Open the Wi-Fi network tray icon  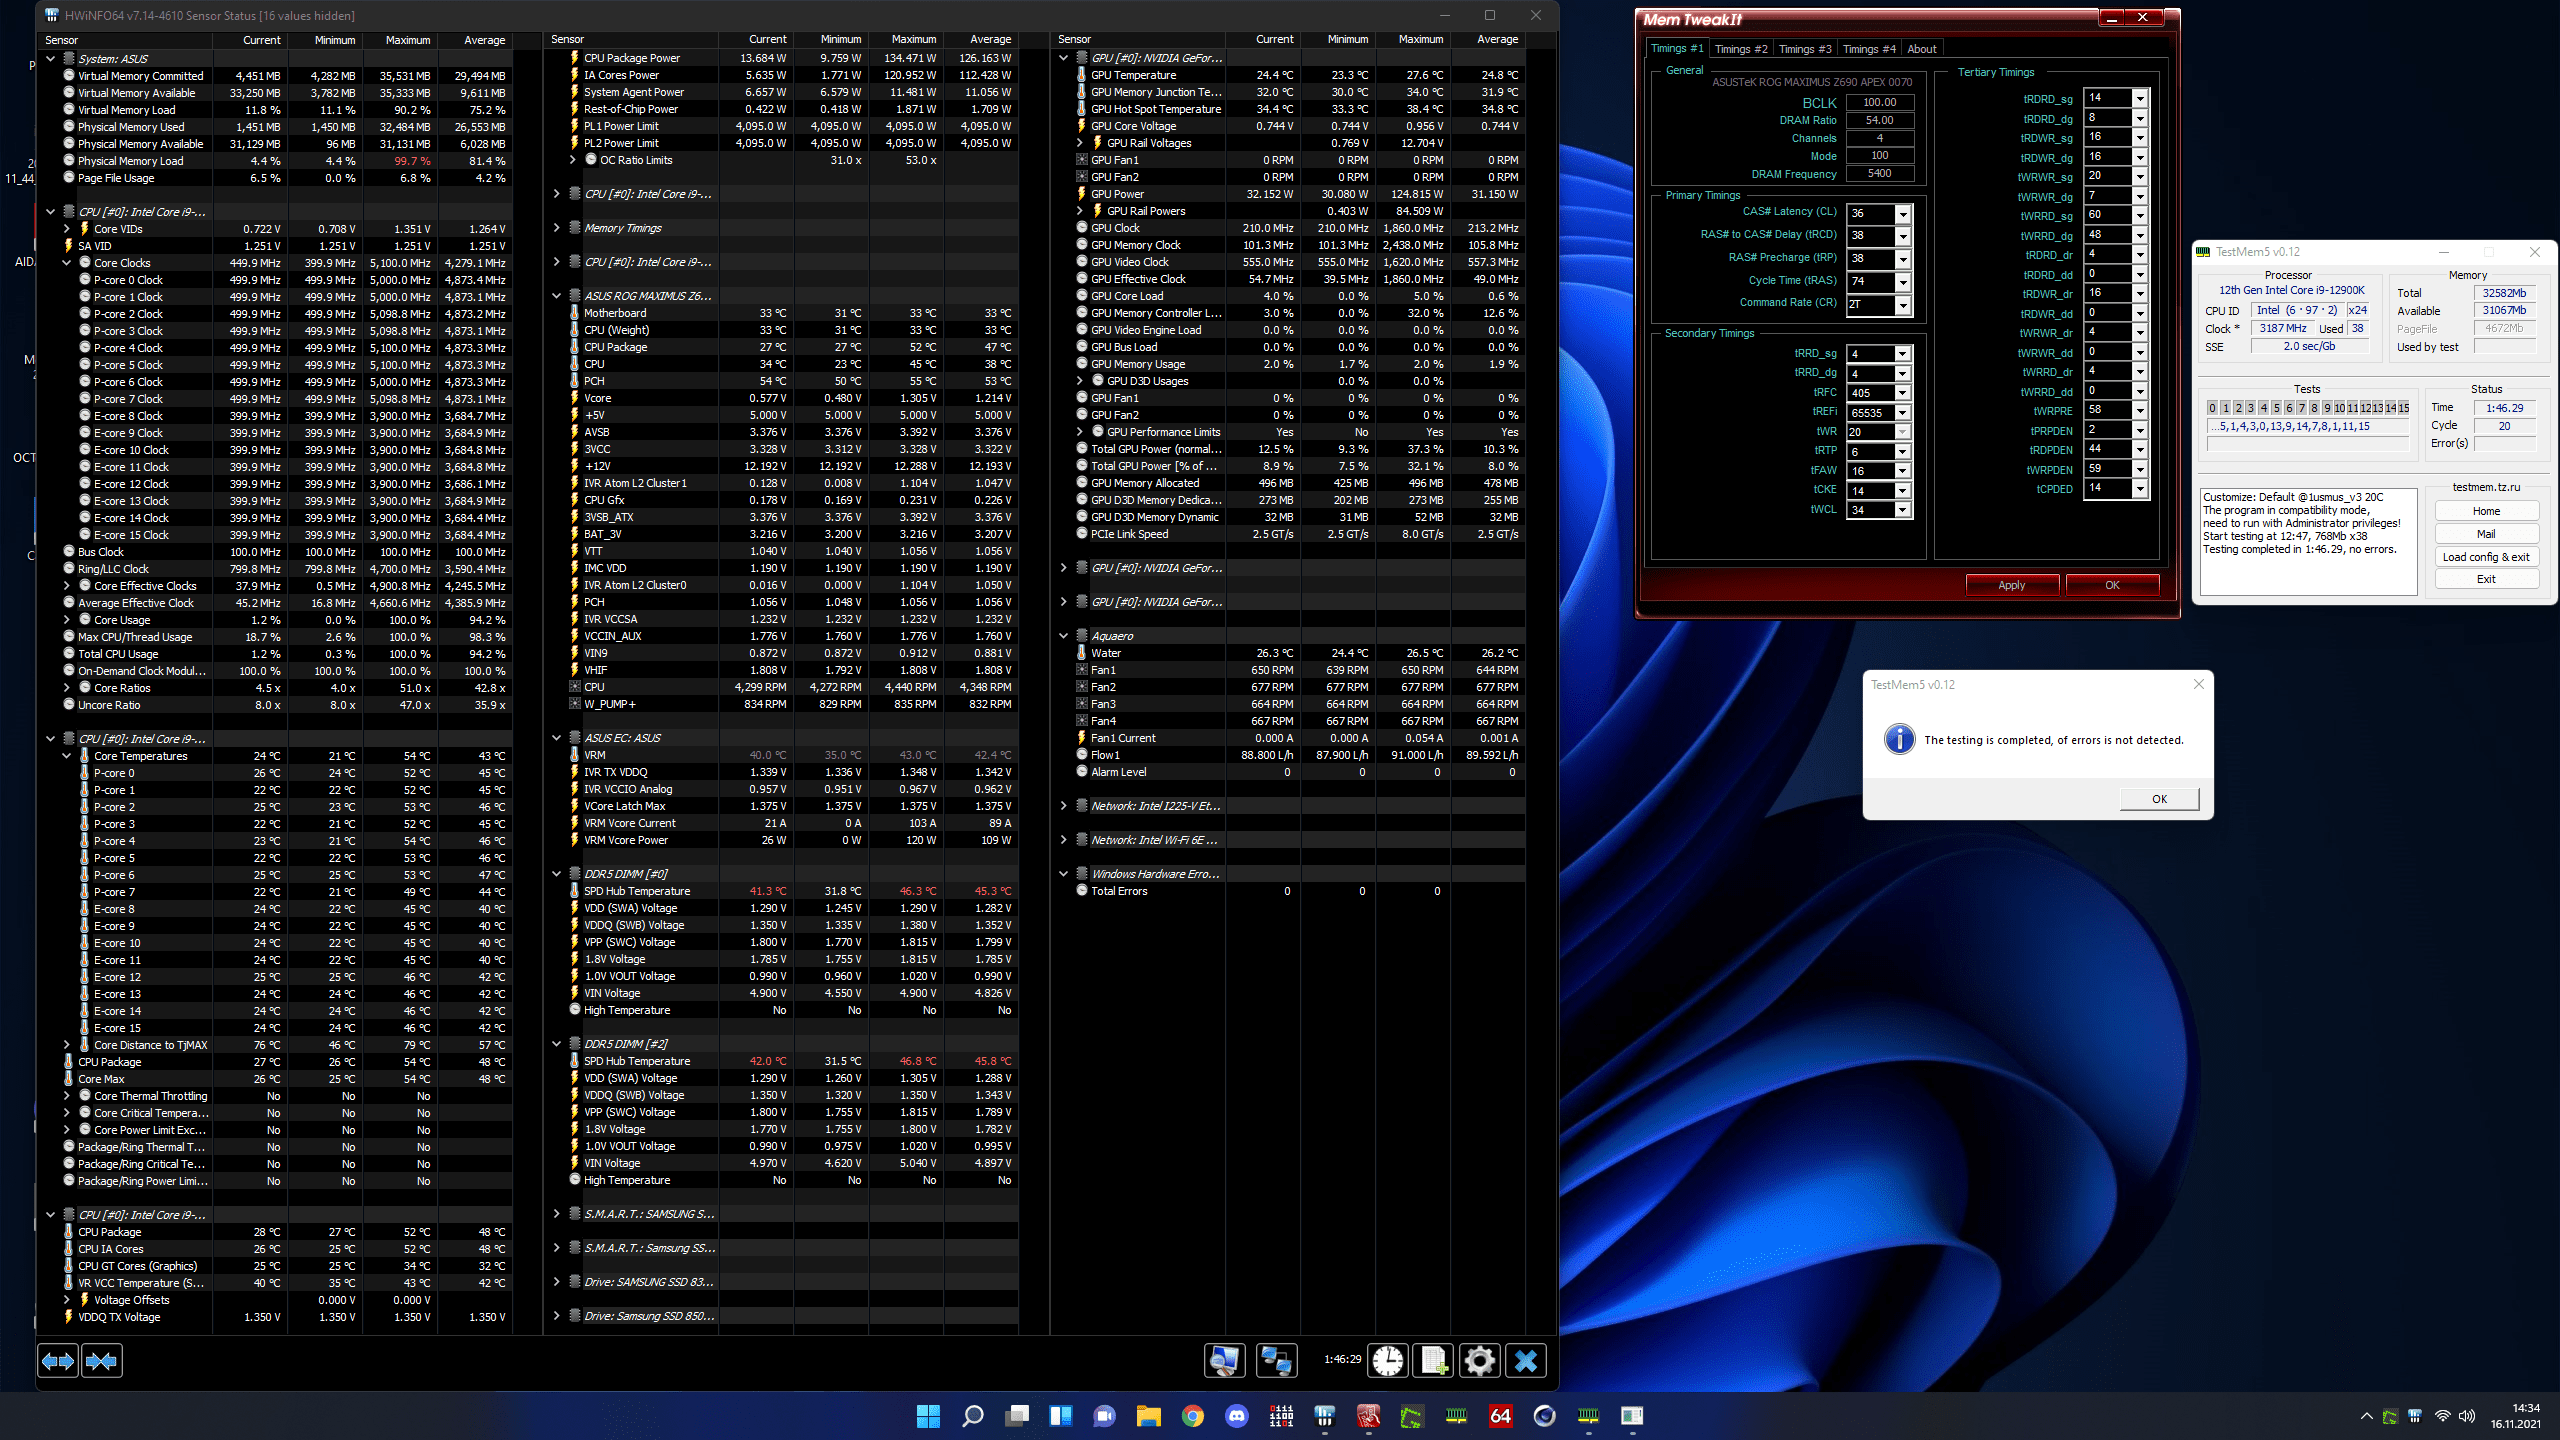(2442, 1416)
